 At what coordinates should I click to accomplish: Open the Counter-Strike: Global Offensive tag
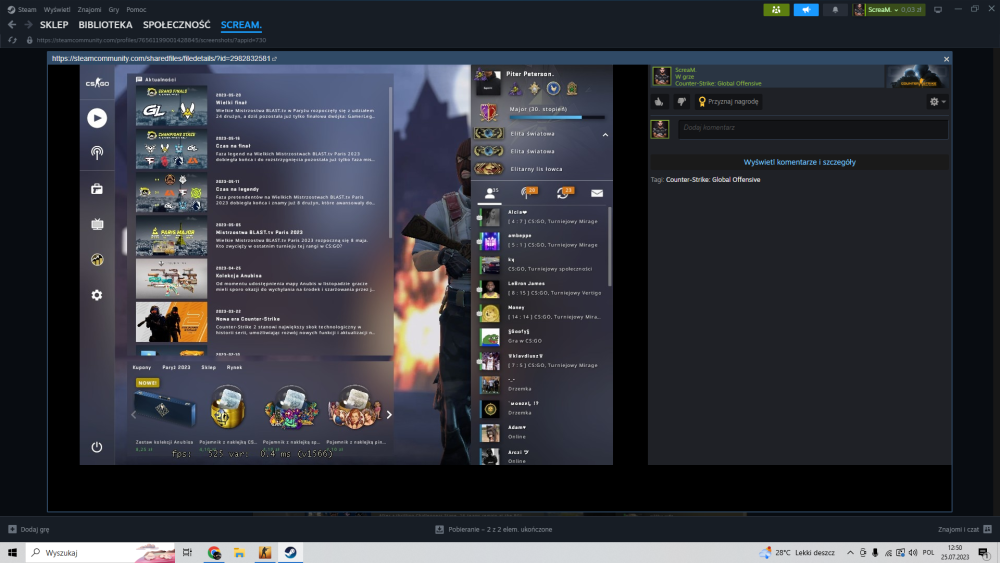(x=713, y=180)
